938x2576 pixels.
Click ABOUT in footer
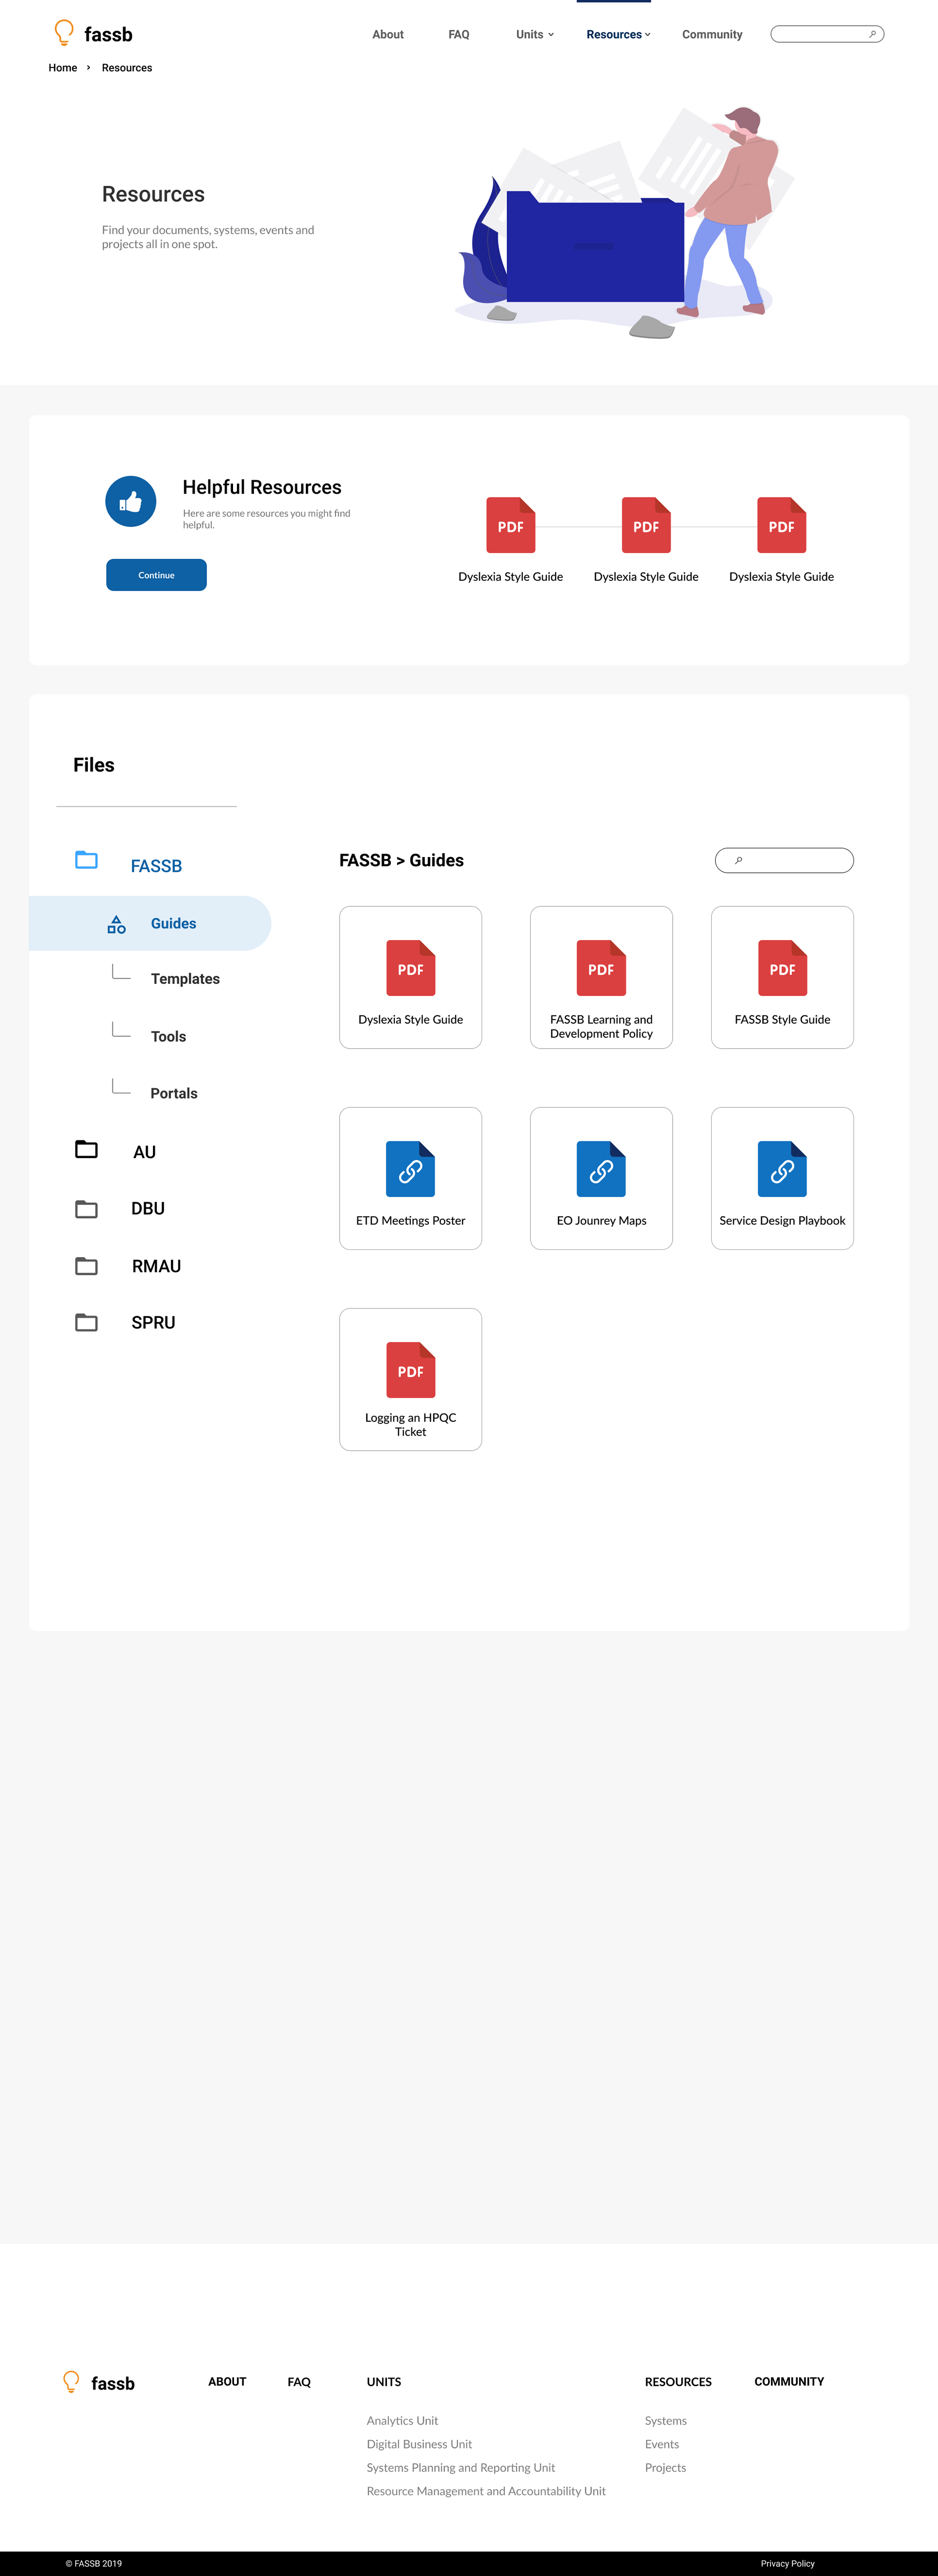click(x=227, y=2382)
